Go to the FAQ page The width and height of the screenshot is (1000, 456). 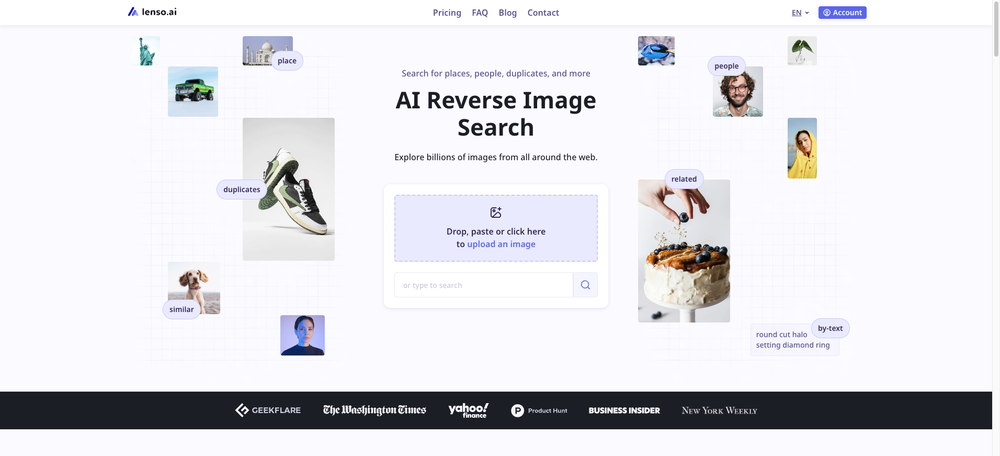pyautogui.click(x=480, y=13)
